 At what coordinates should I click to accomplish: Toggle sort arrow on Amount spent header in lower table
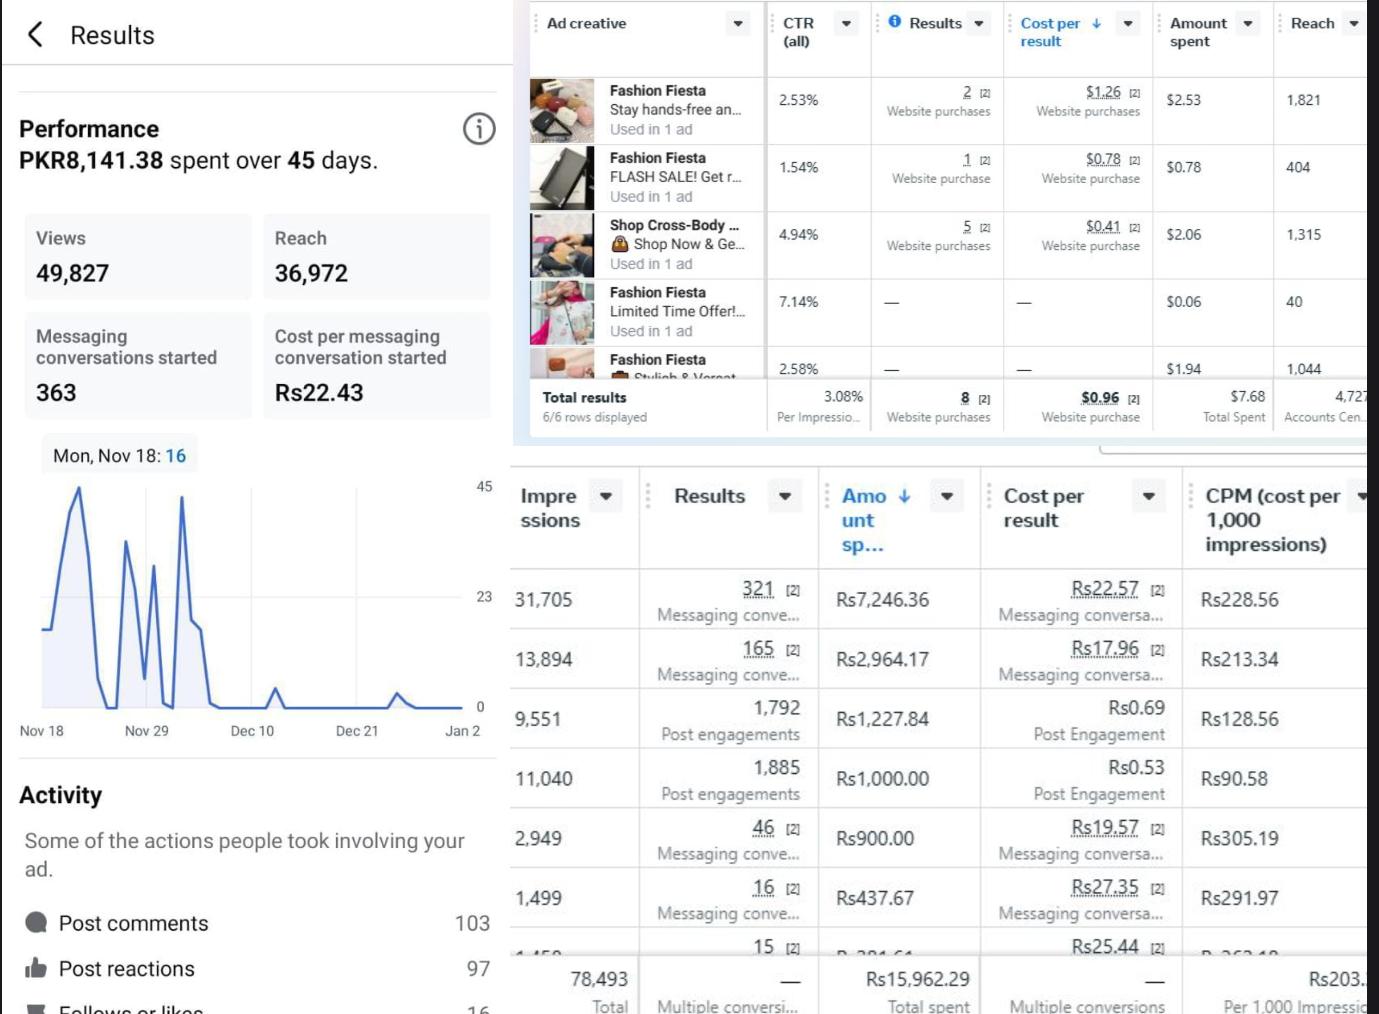tap(905, 496)
